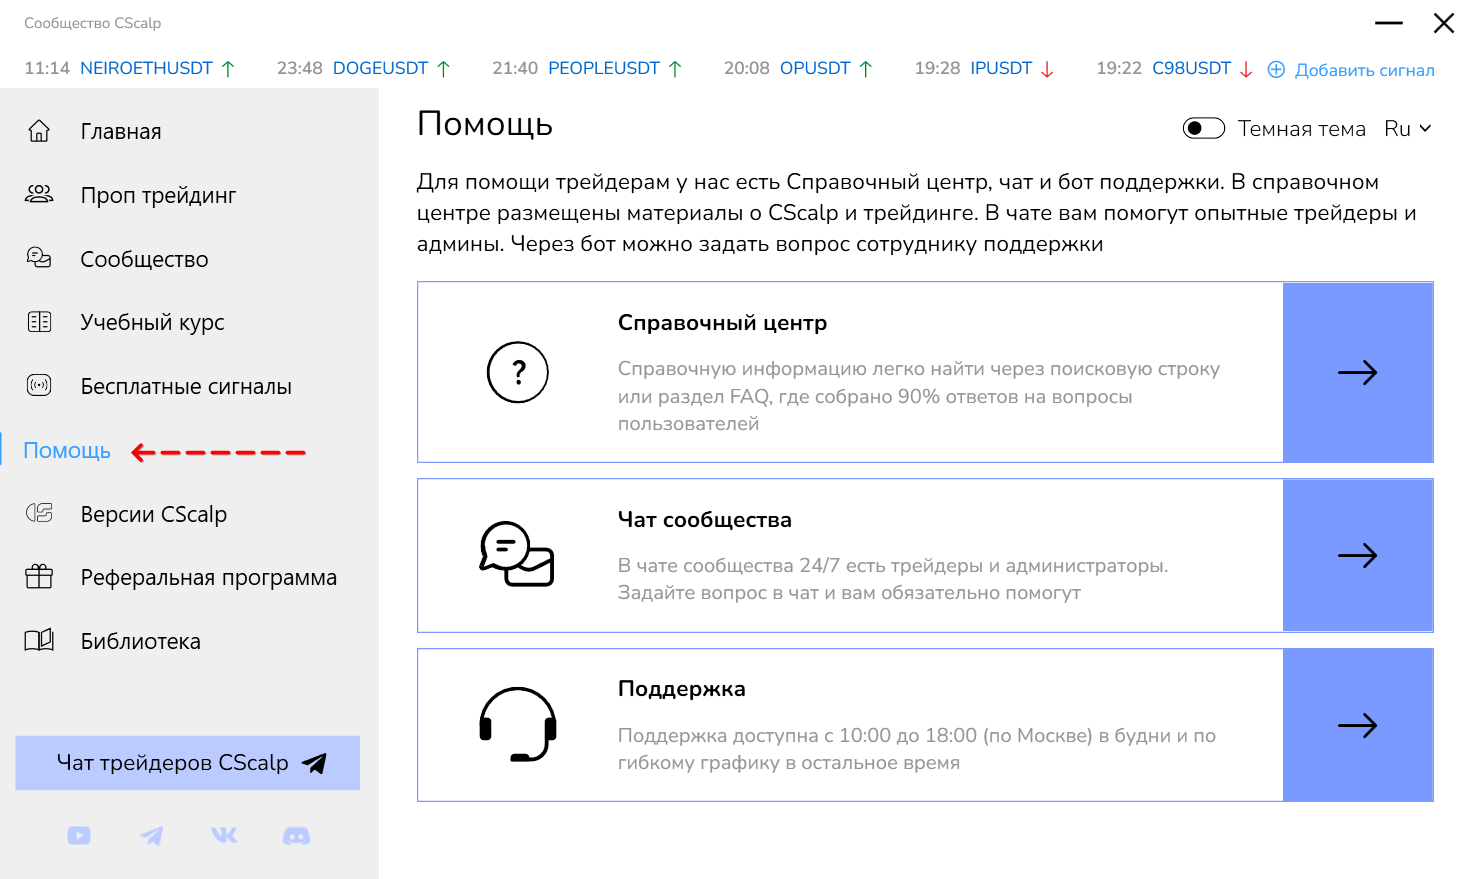Open Справочный центр with its arrow button
The image size is (1469, 879).
pyautogui.click(x=1358, y=372)
